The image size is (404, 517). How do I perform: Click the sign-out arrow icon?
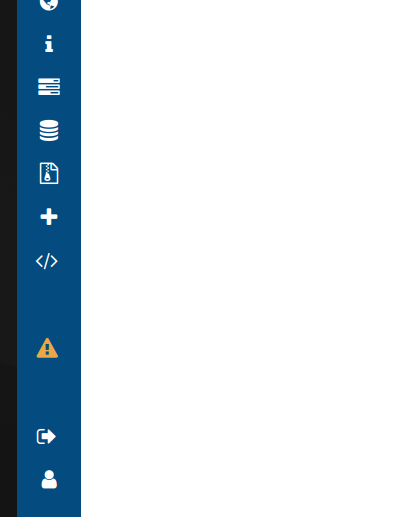[x=46, y=436]
